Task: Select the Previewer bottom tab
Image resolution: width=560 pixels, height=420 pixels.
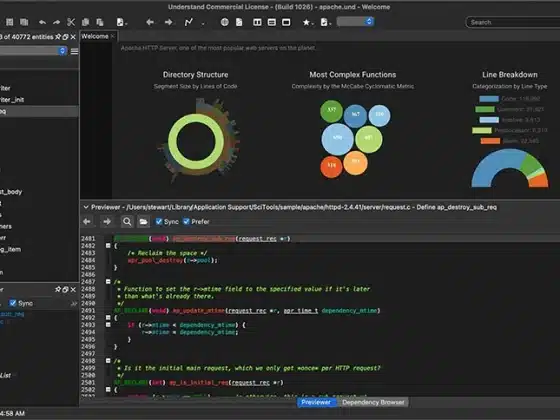Action: point(316,402)
